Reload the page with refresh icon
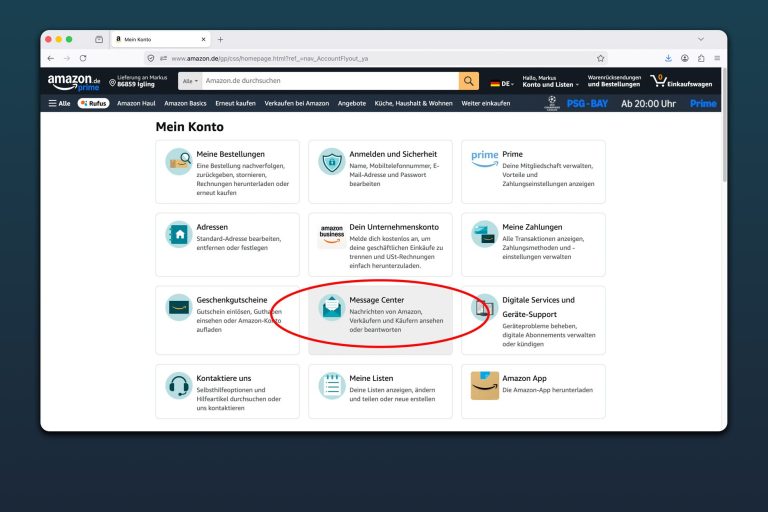 coord(83,58)
